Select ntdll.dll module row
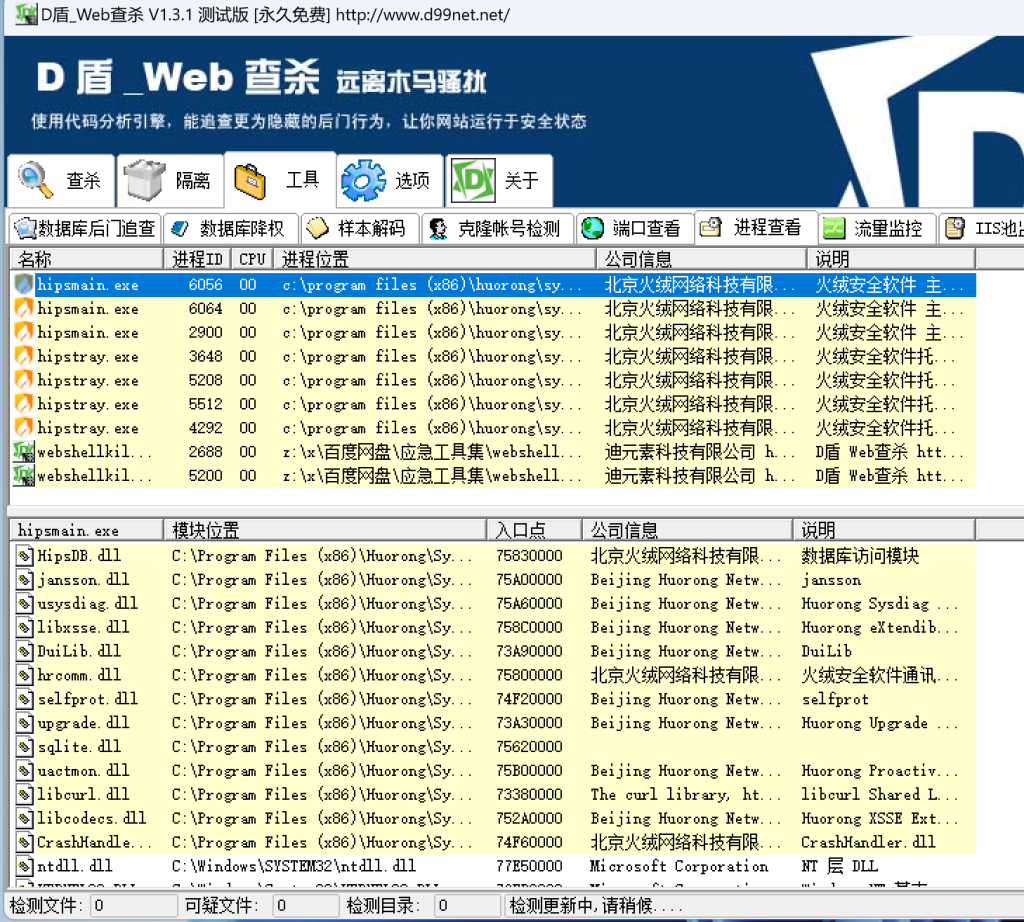Viewport: 1024px width, 922px height. click(x=493, y=866)
